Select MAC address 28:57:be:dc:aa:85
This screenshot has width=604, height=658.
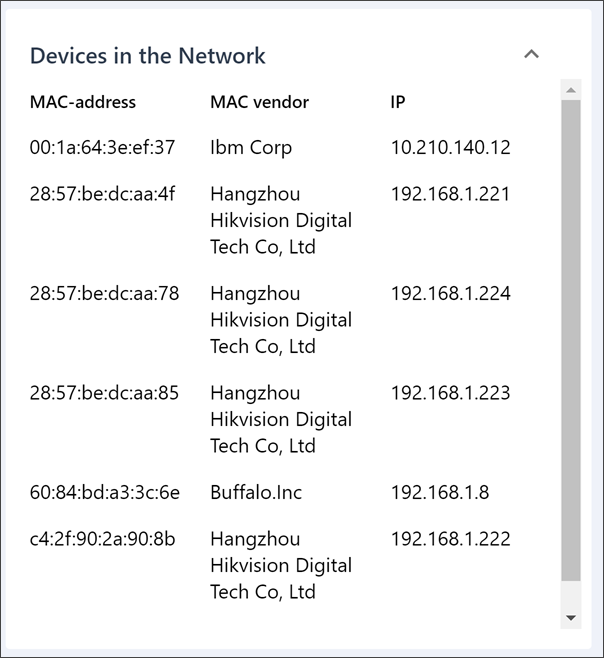point(104,393)
